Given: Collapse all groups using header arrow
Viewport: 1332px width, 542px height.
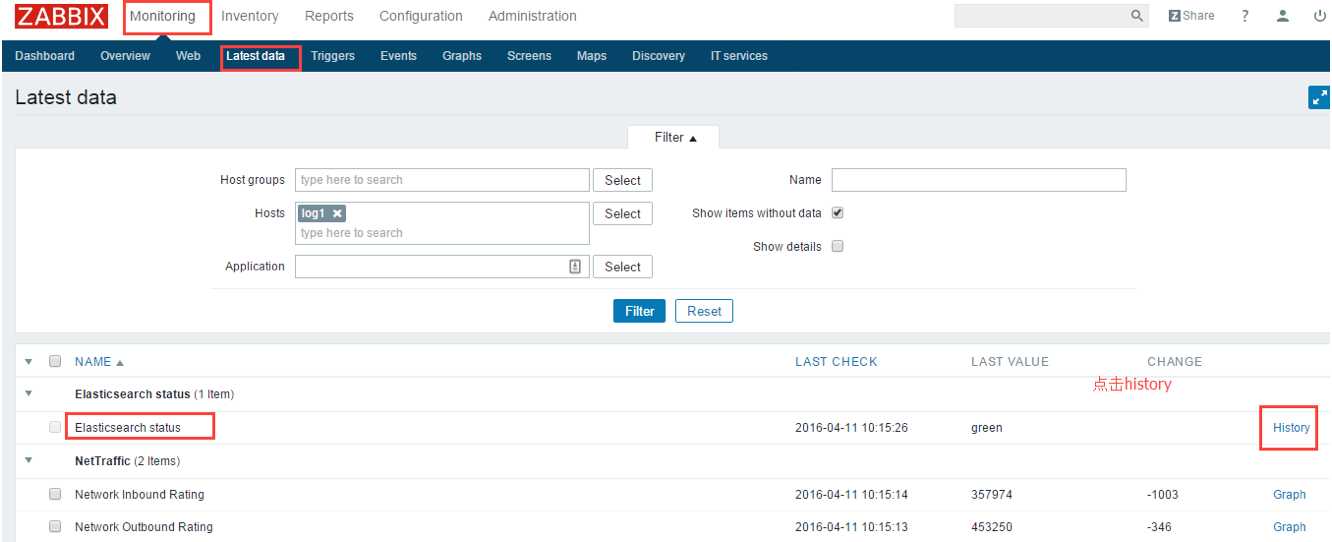Looking at the screenshot, I should point(28,361).
